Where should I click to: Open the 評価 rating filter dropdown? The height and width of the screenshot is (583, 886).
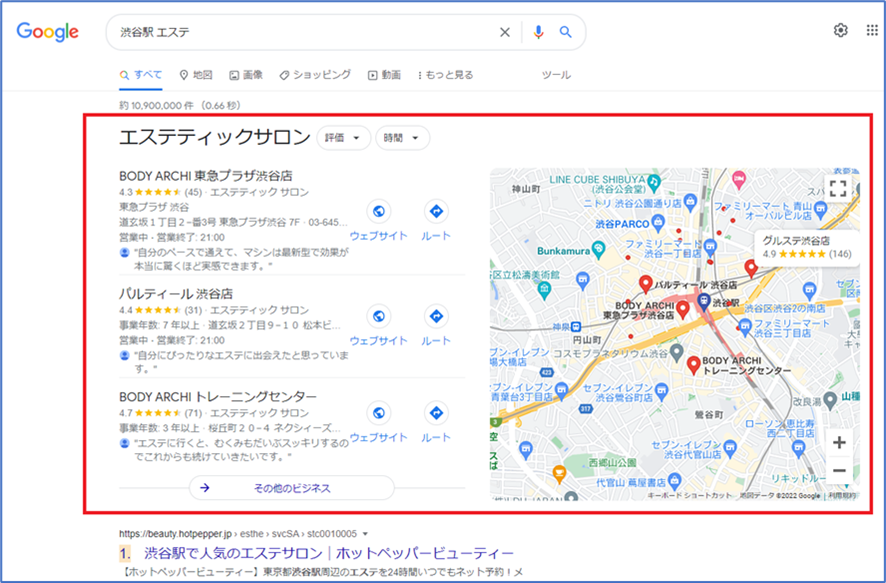click(x=344, y=138)
